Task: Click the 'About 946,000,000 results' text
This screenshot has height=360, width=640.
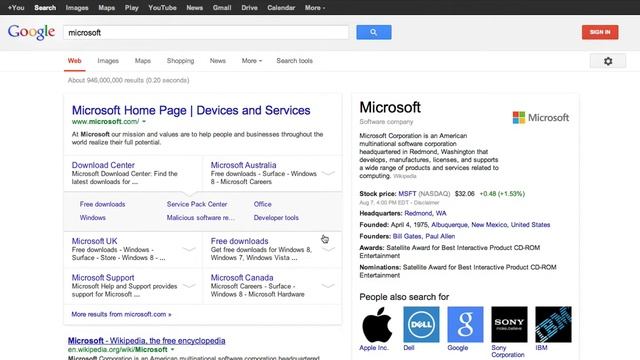Action: (x=128, y=80)
